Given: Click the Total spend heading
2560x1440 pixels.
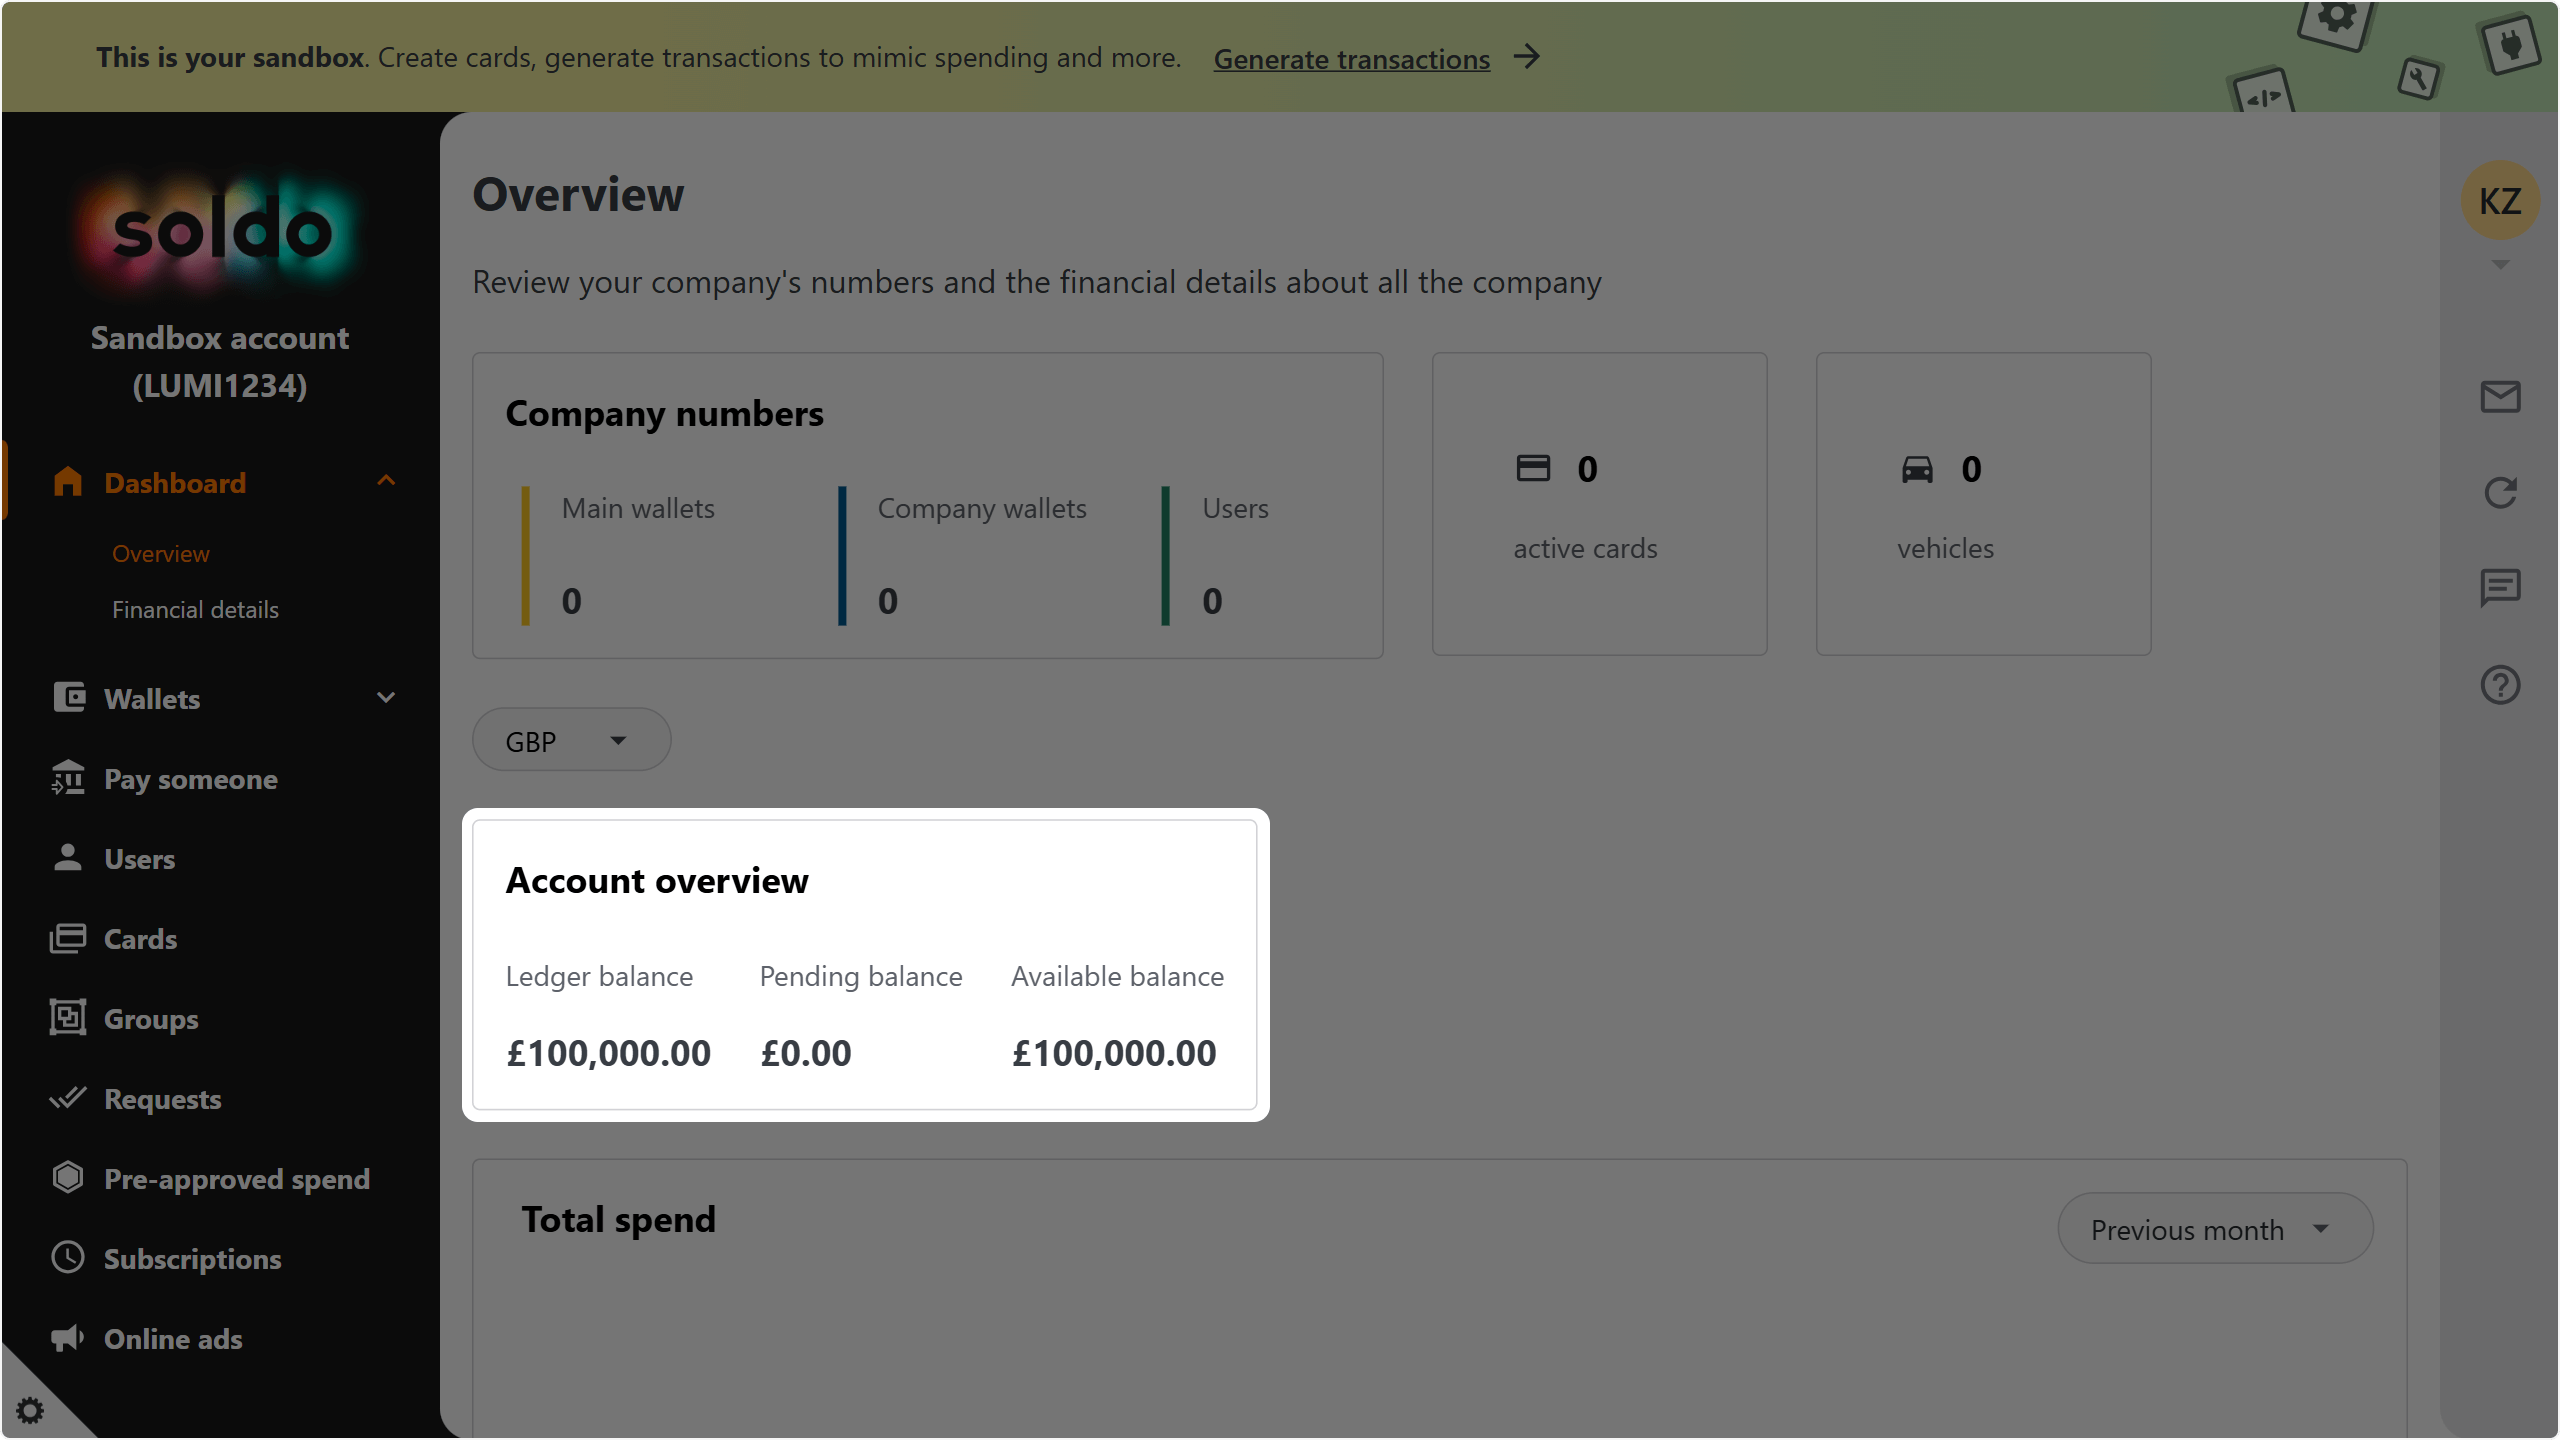Looking at the screenshot, I should pos(618,1219).
